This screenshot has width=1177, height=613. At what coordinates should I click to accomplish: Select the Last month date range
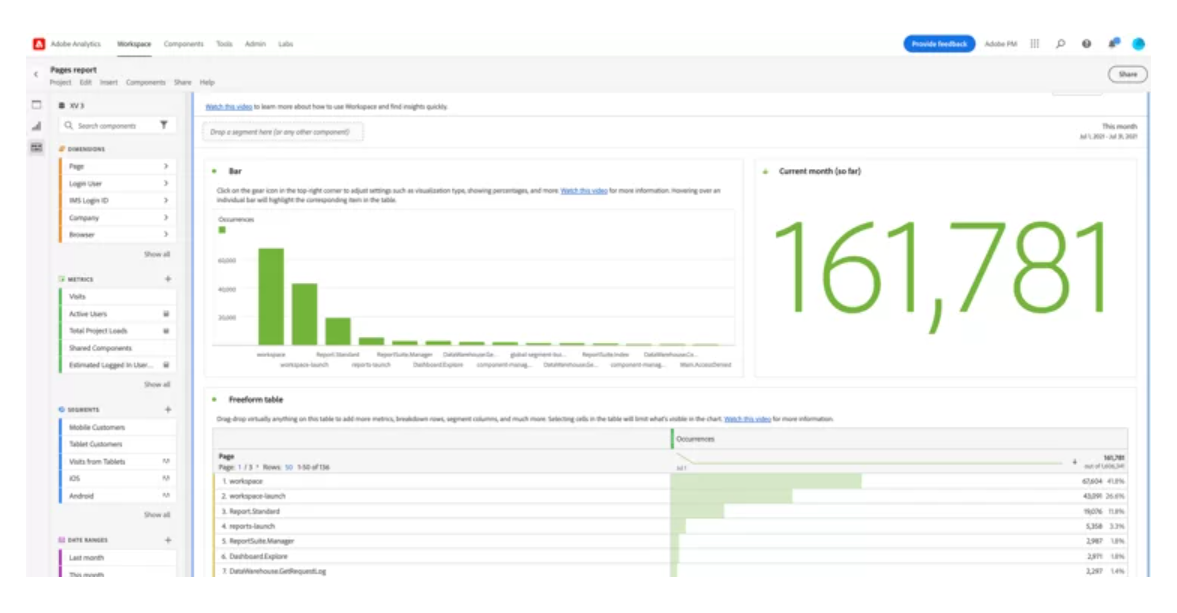118,557
